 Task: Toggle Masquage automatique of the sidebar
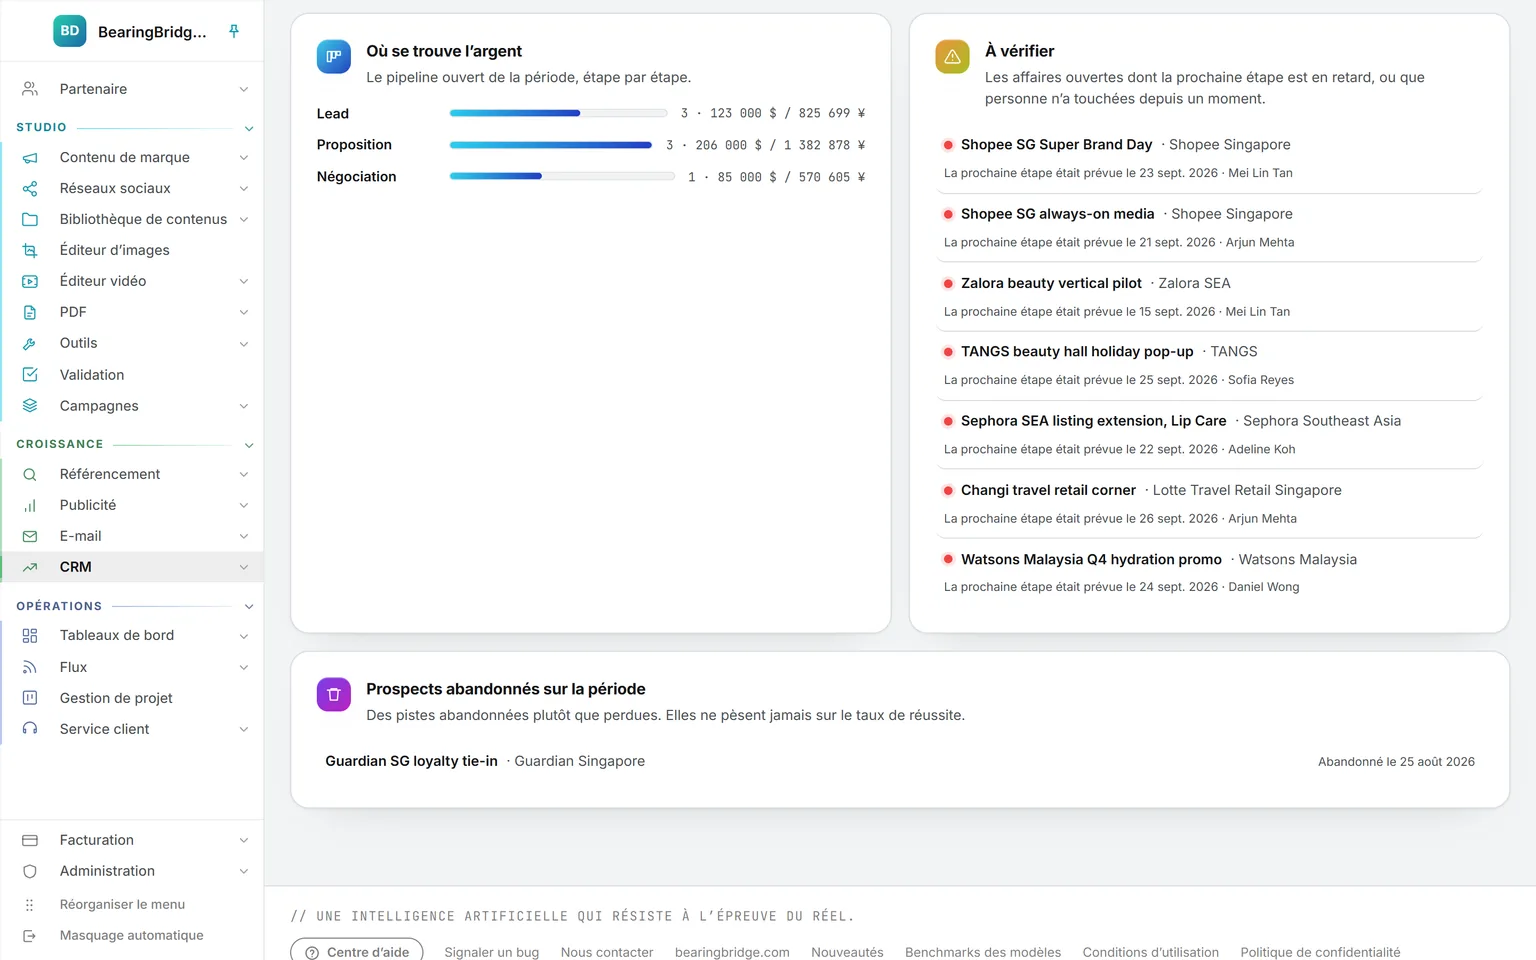tap(132, 935)
